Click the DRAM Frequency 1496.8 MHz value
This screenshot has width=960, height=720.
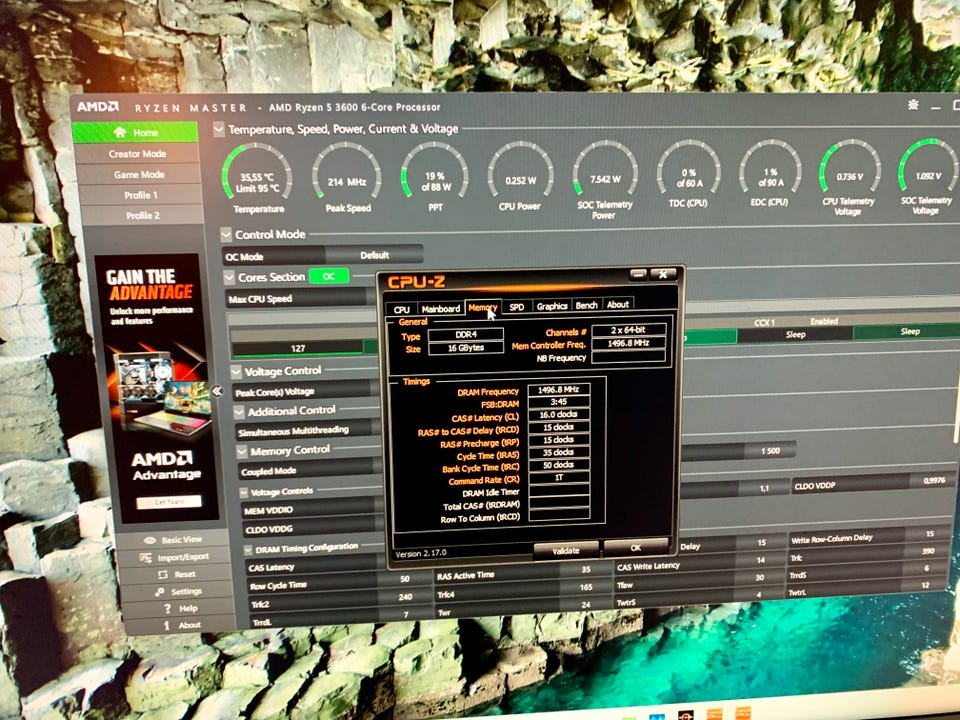pos(558,389)
